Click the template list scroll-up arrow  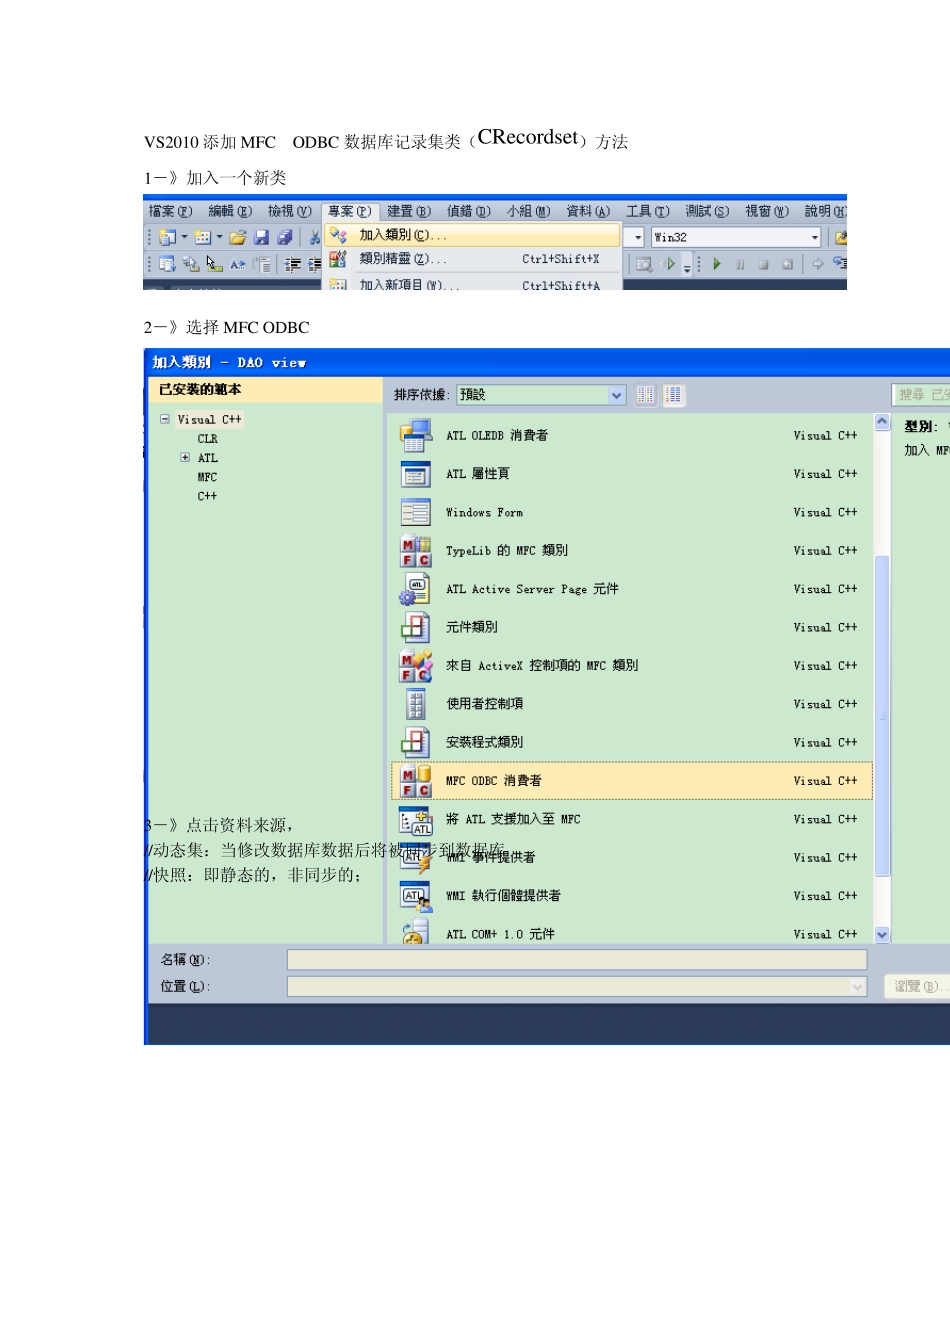tap(882, 422)
